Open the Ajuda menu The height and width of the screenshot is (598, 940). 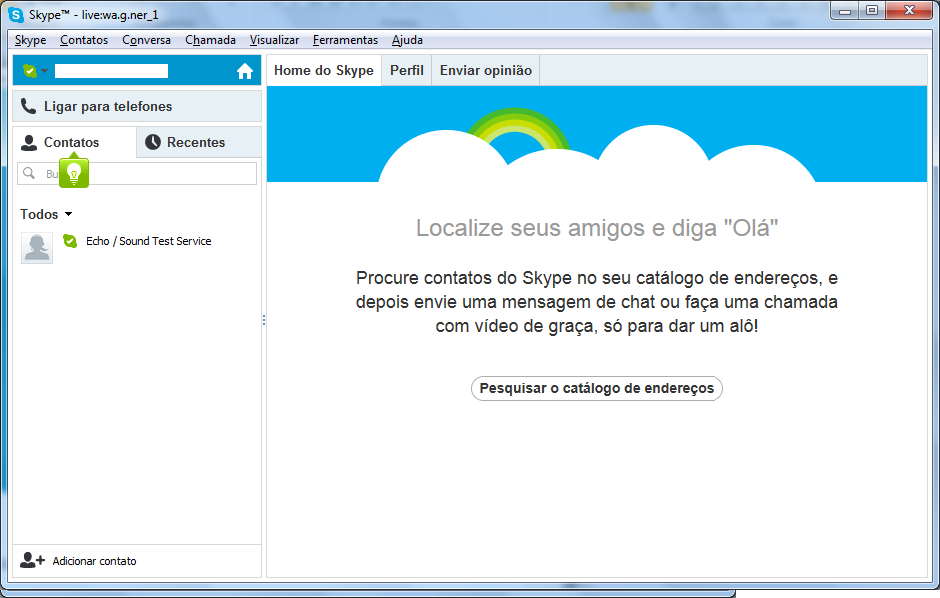tap(408, 40)
